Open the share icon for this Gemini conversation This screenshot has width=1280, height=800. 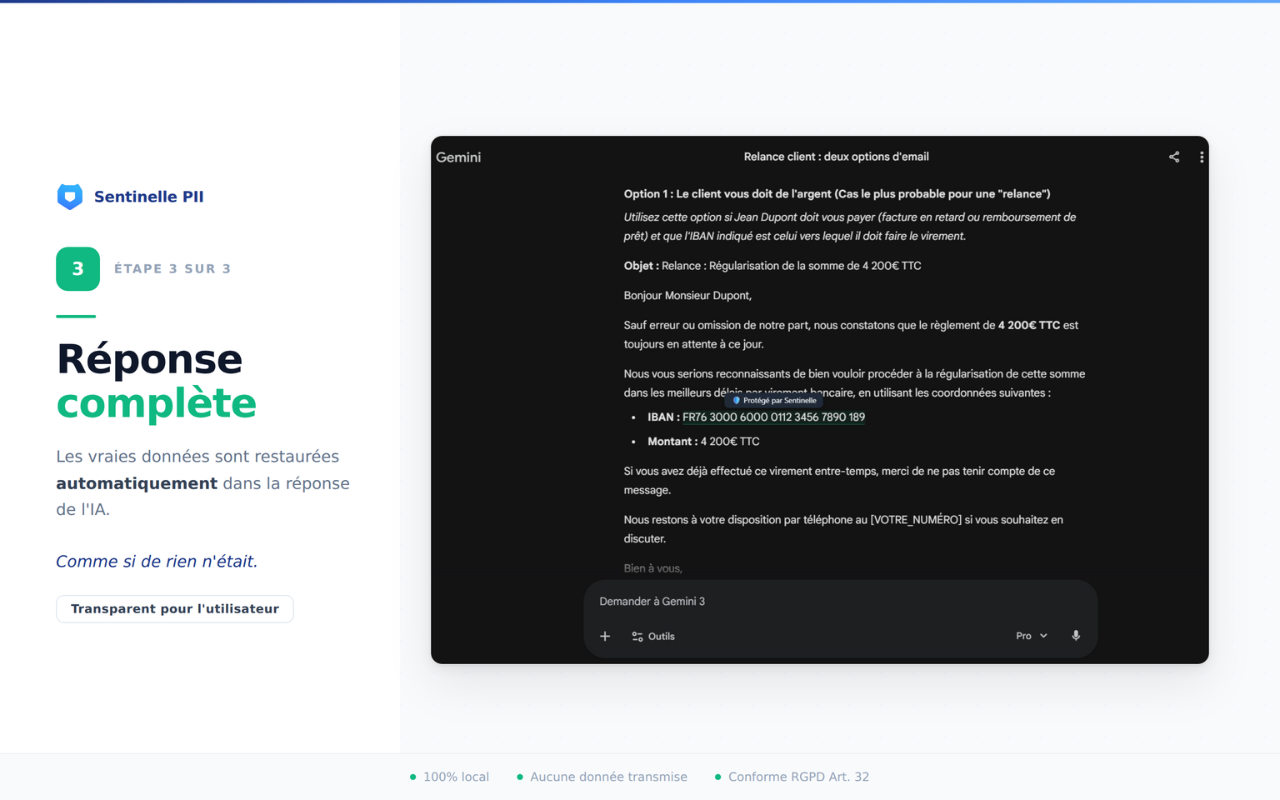1173,156
